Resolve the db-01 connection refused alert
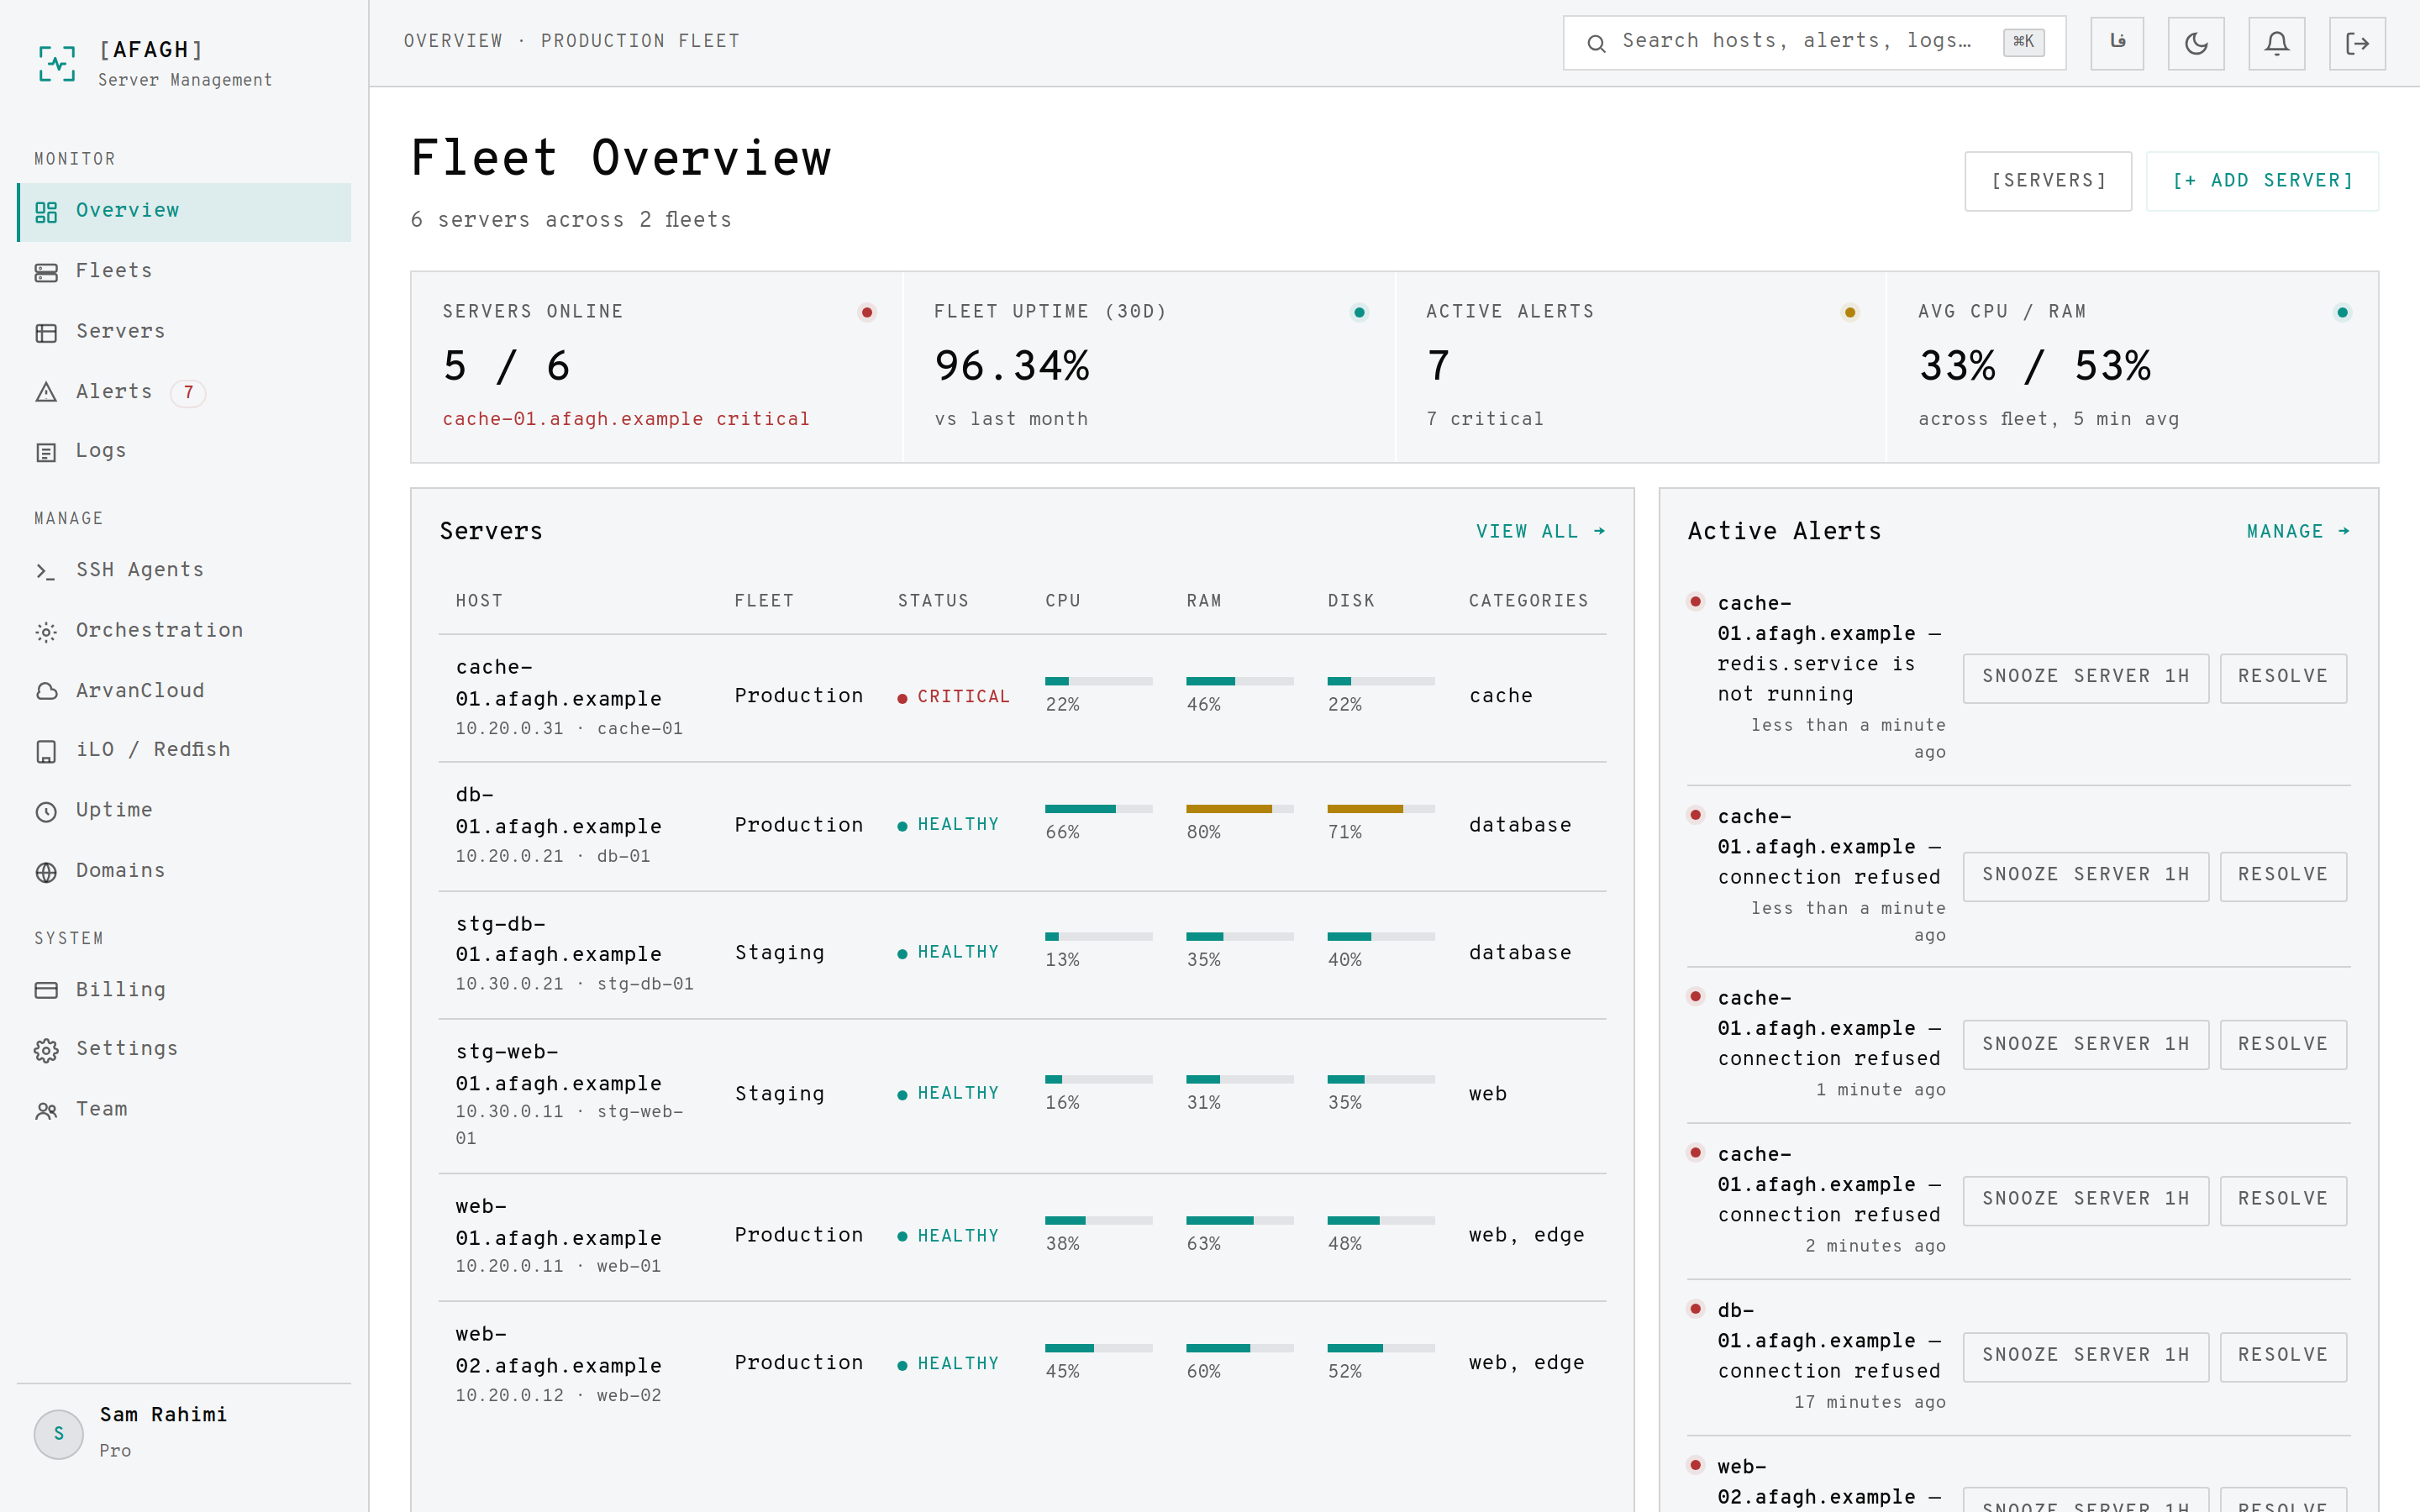Viewport: 2420px width, 1512px height. (2283, 1357)
